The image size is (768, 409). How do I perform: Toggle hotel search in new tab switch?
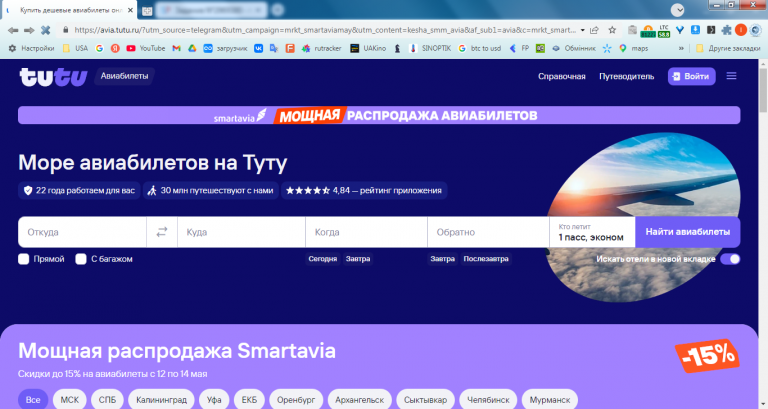tap(730, 259)
